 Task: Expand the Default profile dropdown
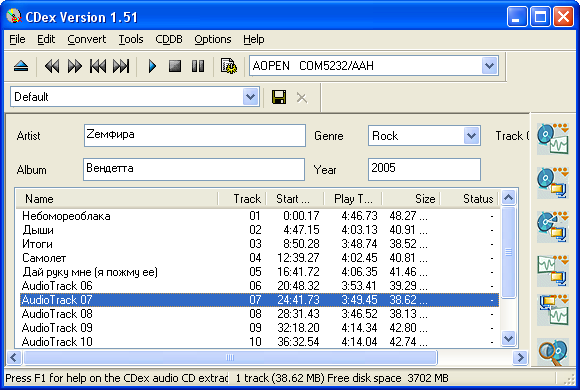tap(251, 97)
